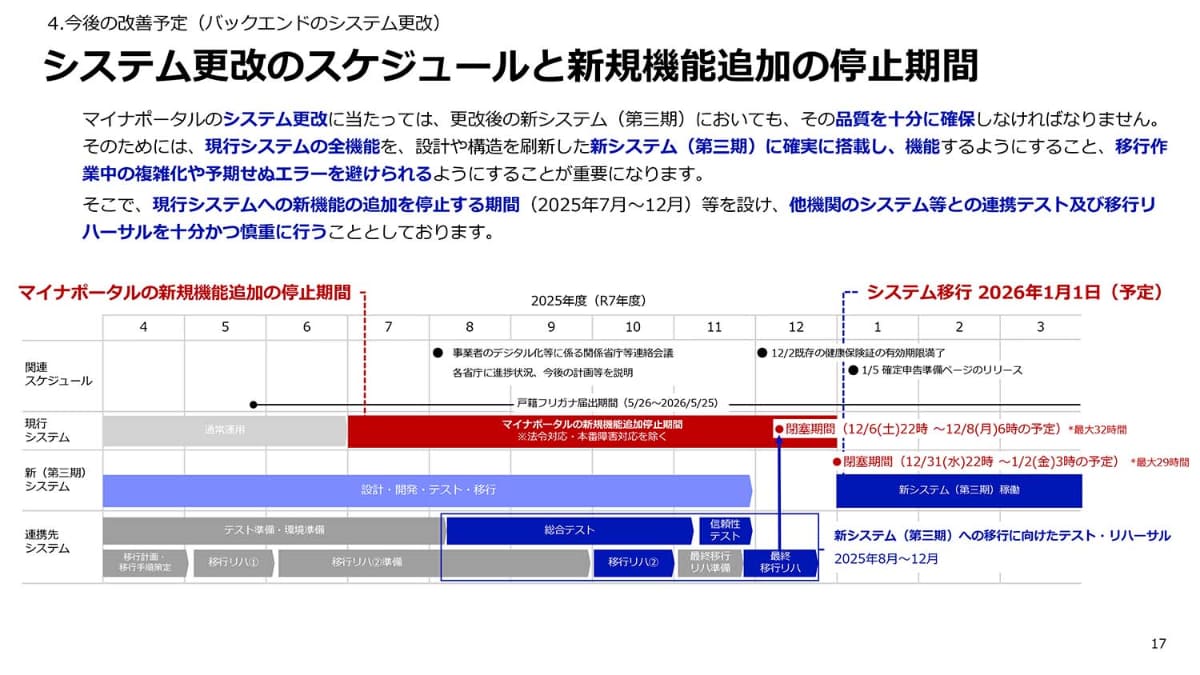Click the ＊最大32時間 footnote

[x=1098, y=429]
